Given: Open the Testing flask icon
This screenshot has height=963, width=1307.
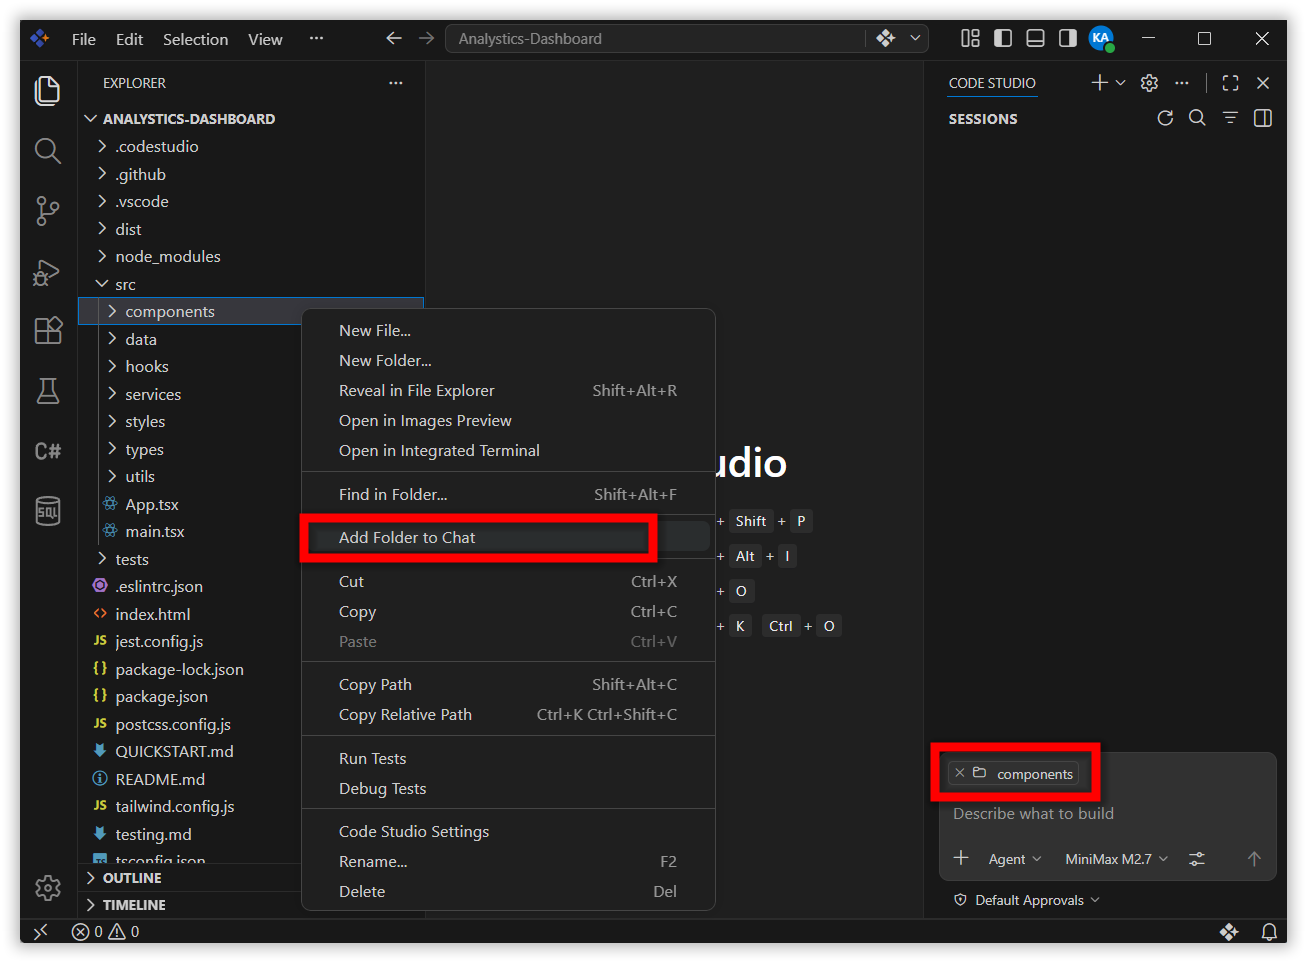Looking at the screenshot, I should [x=48, y=391].
